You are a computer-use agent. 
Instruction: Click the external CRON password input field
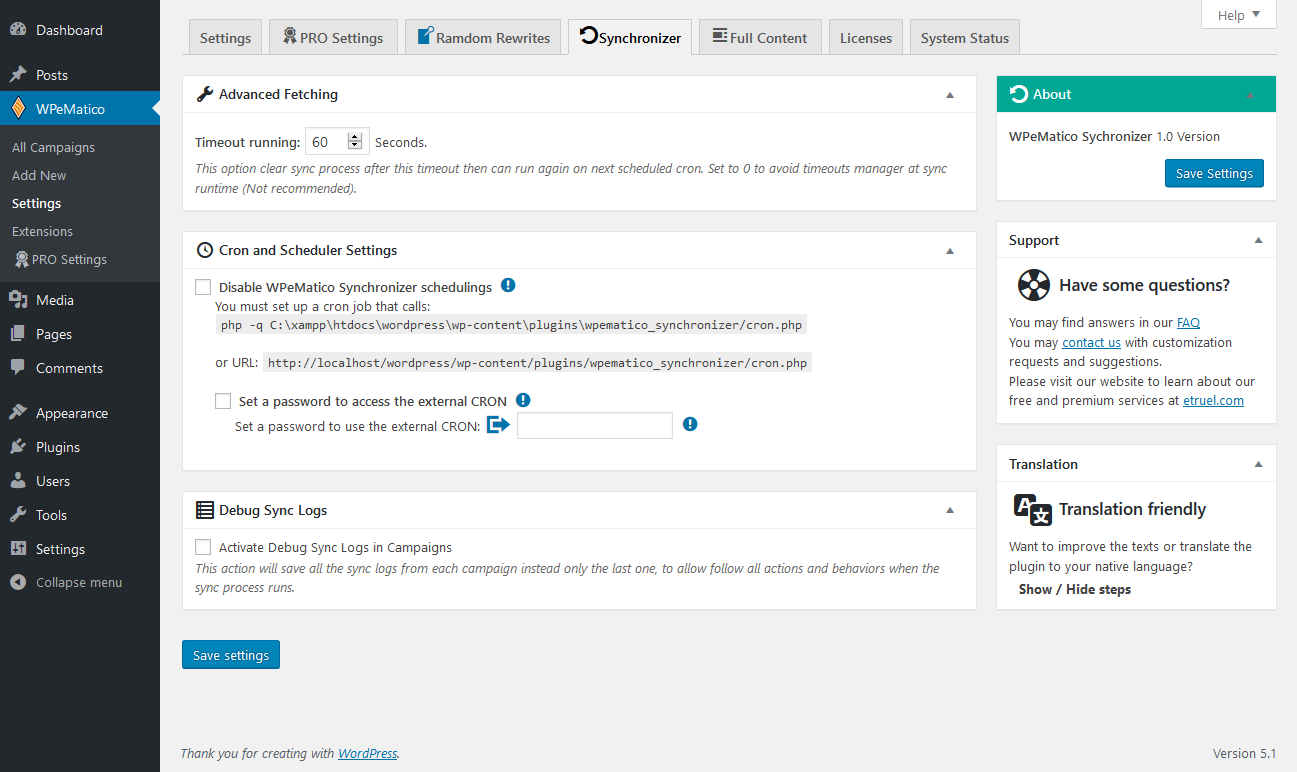(594, 426)
